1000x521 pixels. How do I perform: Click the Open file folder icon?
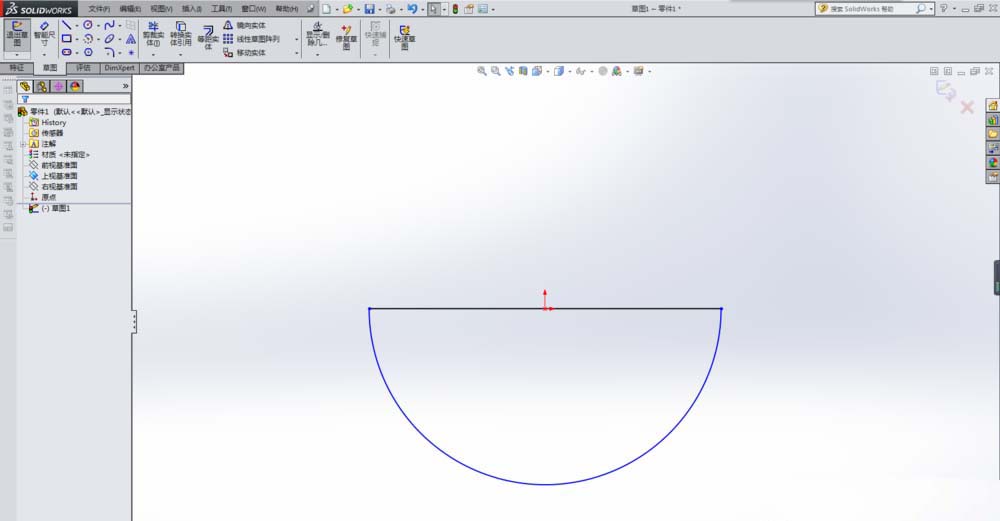(348, 9)
